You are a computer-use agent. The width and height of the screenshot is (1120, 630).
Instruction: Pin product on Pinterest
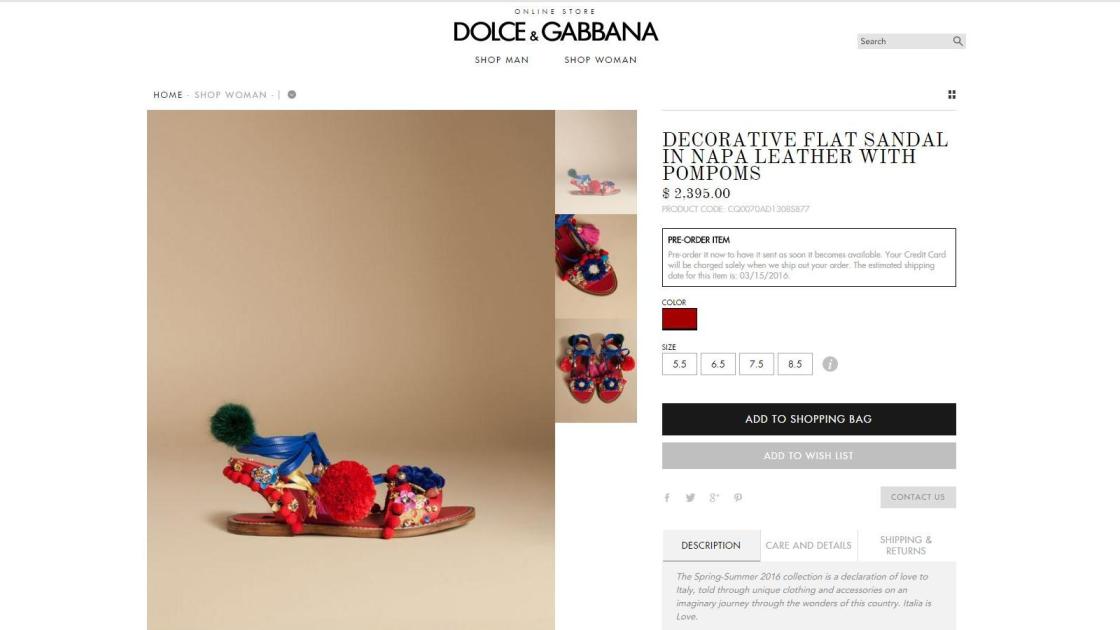(738, 498)
